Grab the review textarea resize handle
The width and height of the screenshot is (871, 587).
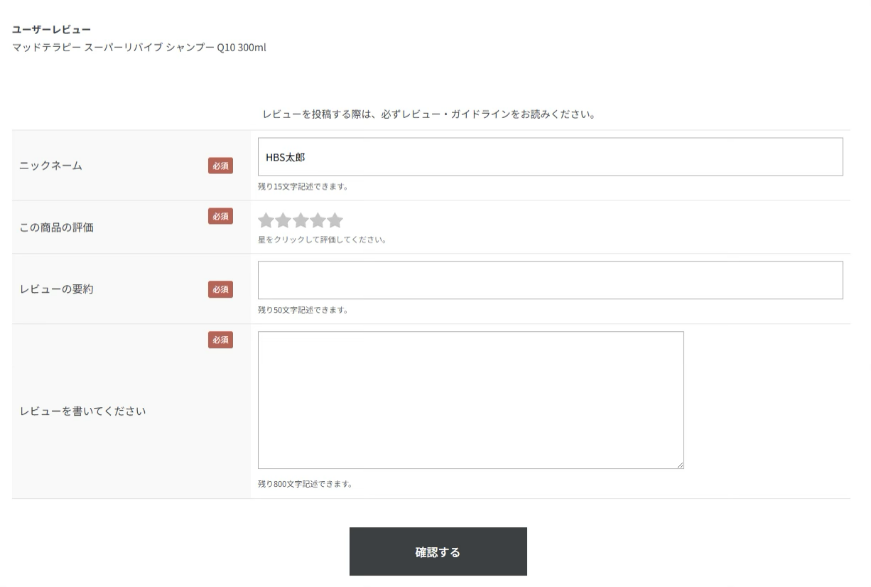click(679, 464)
